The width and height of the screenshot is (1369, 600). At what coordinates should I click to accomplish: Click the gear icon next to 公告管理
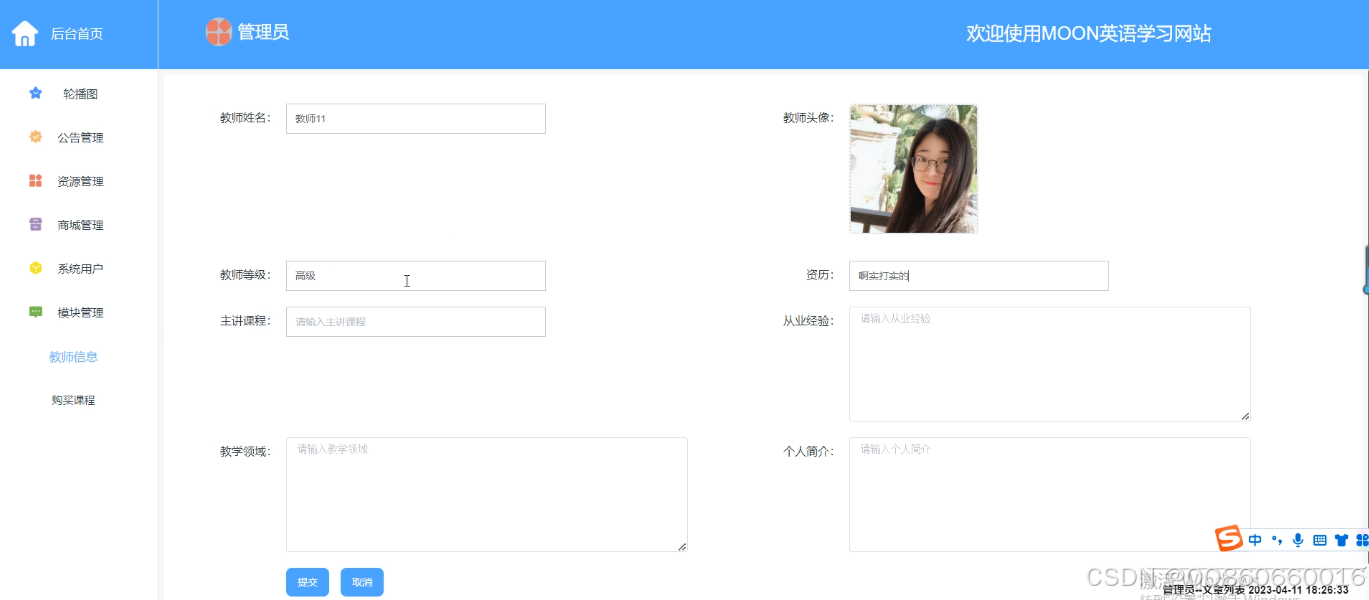36,137
